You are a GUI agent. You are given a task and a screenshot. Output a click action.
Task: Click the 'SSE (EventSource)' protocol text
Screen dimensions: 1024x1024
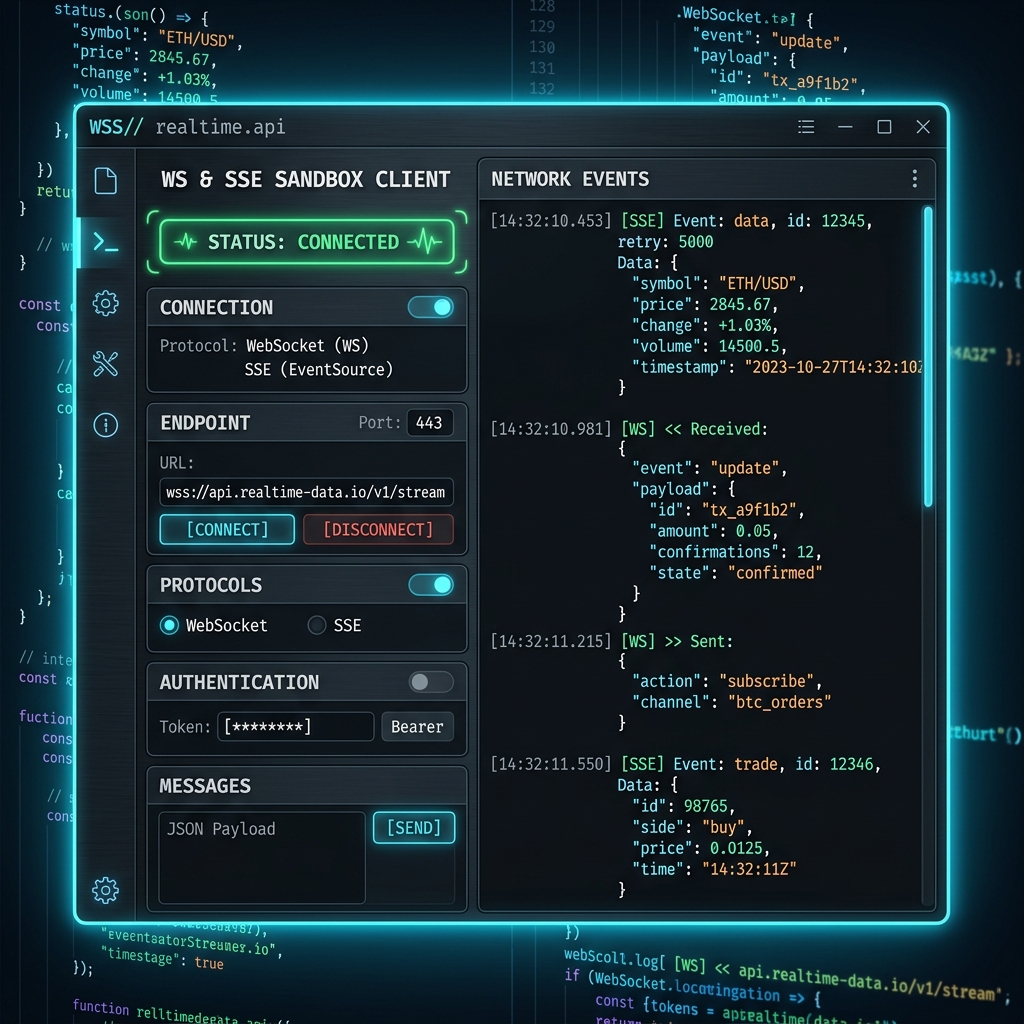coord(319,369)
